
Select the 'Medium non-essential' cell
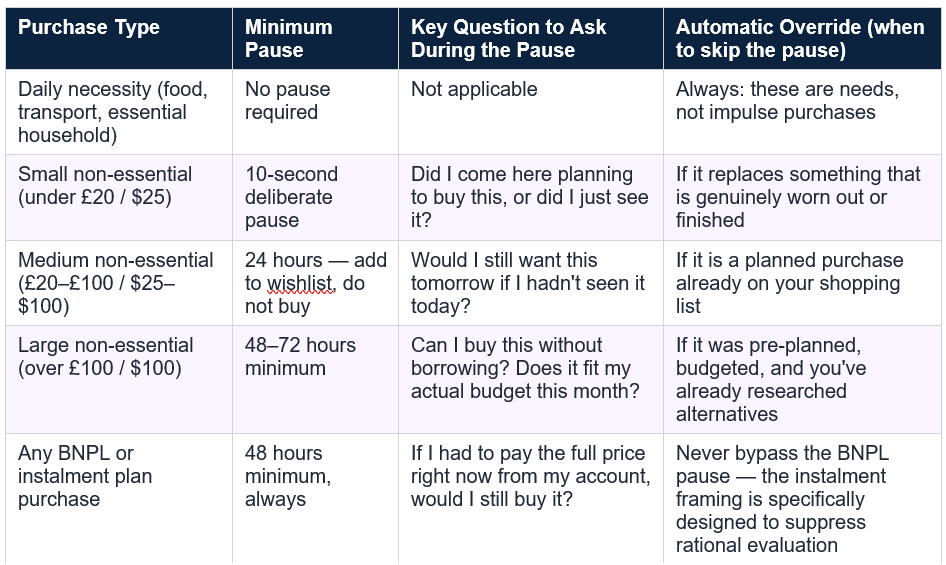(x=119, y=283)
